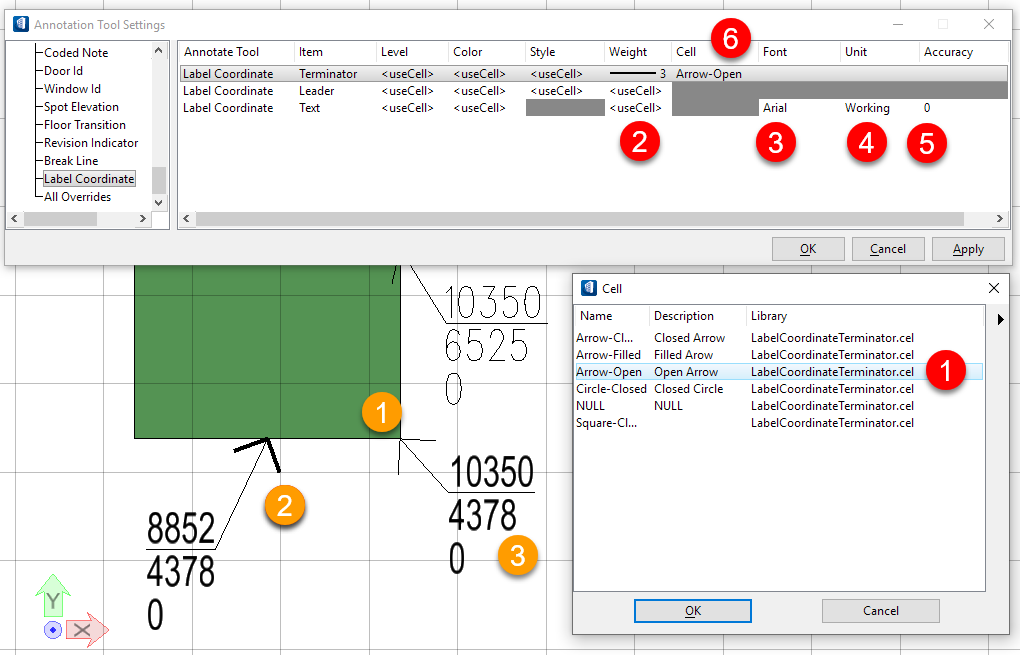Click the Annotation Tool Settings window icon
Viewport: 1020px width, 655px height.
pos(21,24)
